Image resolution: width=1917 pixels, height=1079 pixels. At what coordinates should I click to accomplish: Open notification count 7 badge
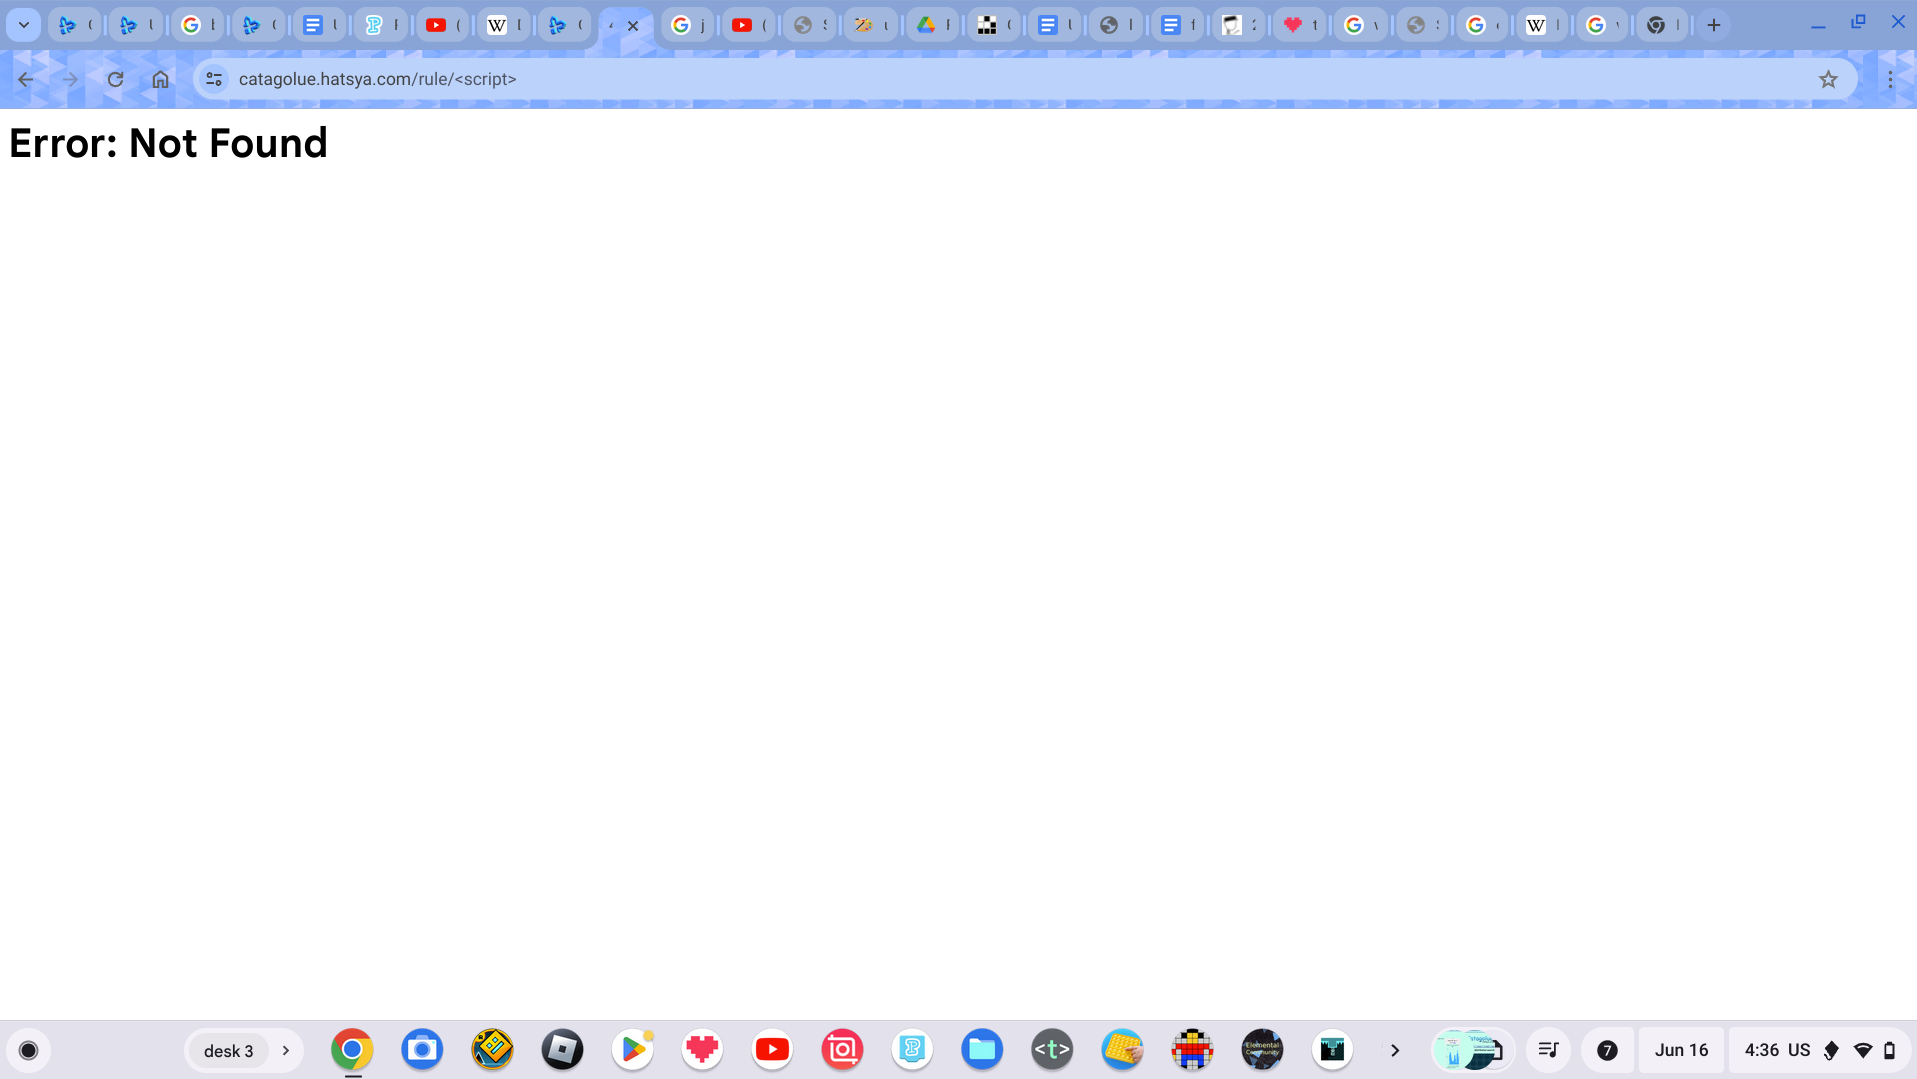[1607, 1050]
